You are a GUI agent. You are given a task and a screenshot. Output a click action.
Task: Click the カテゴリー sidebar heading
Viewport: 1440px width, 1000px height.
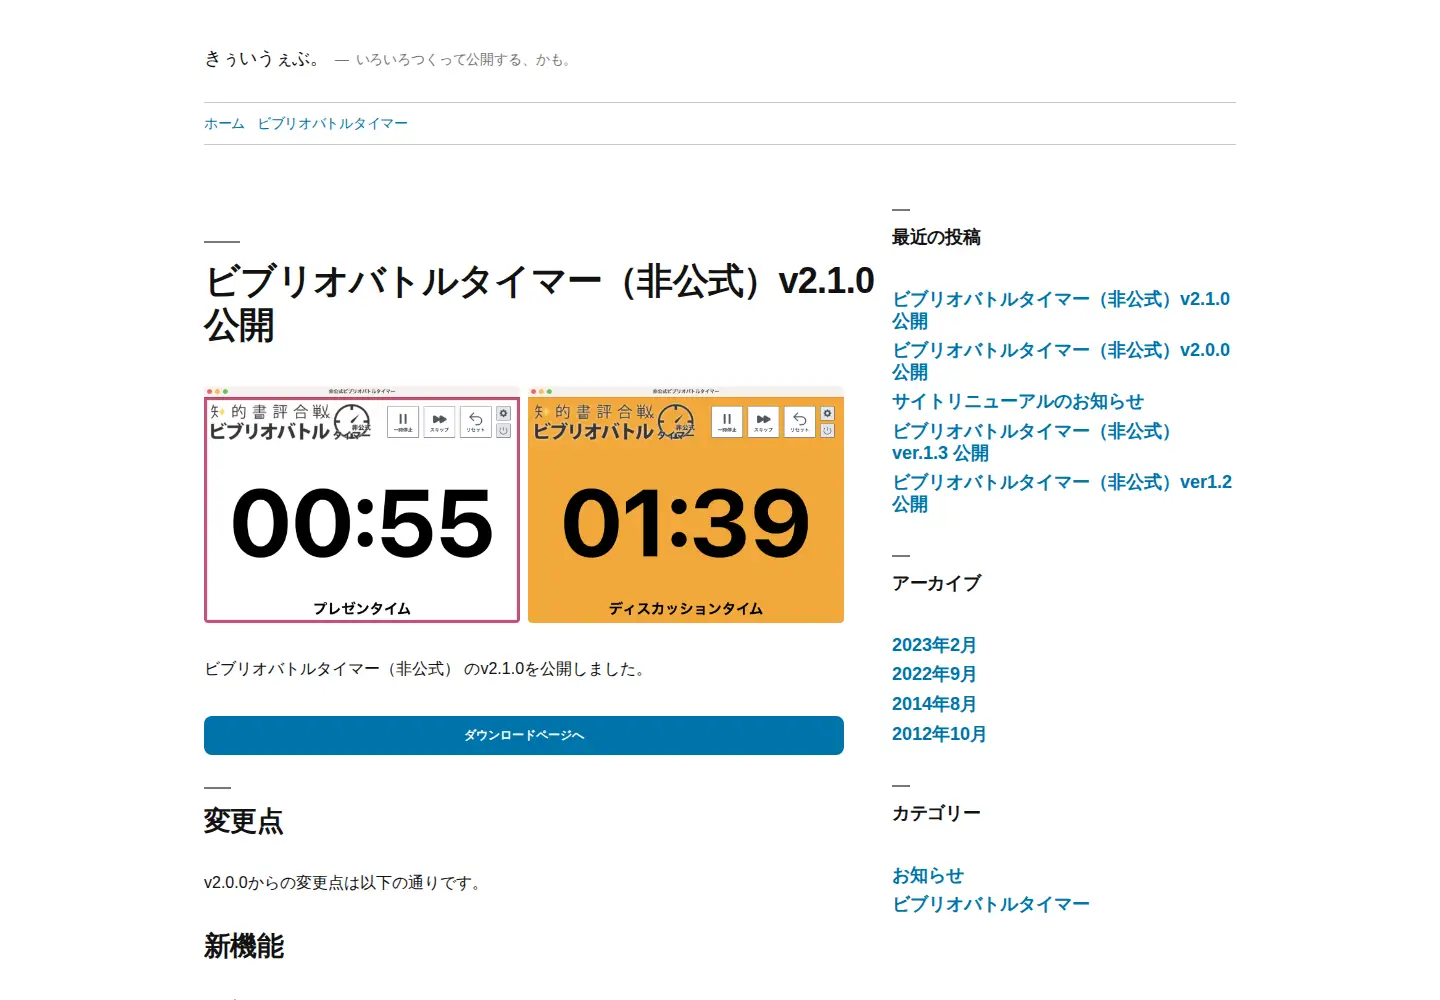tap(937, 813)
